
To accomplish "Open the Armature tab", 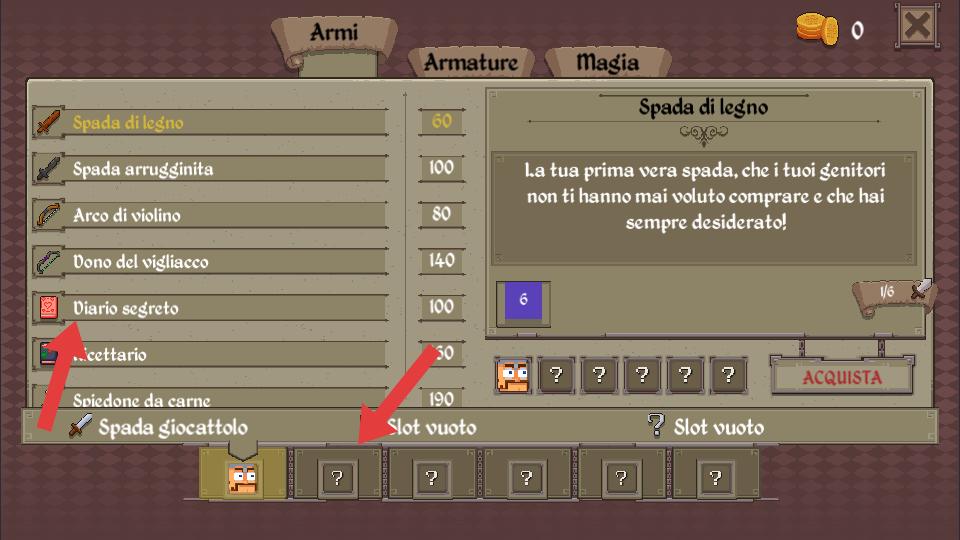I will click(x=471, y=62).
